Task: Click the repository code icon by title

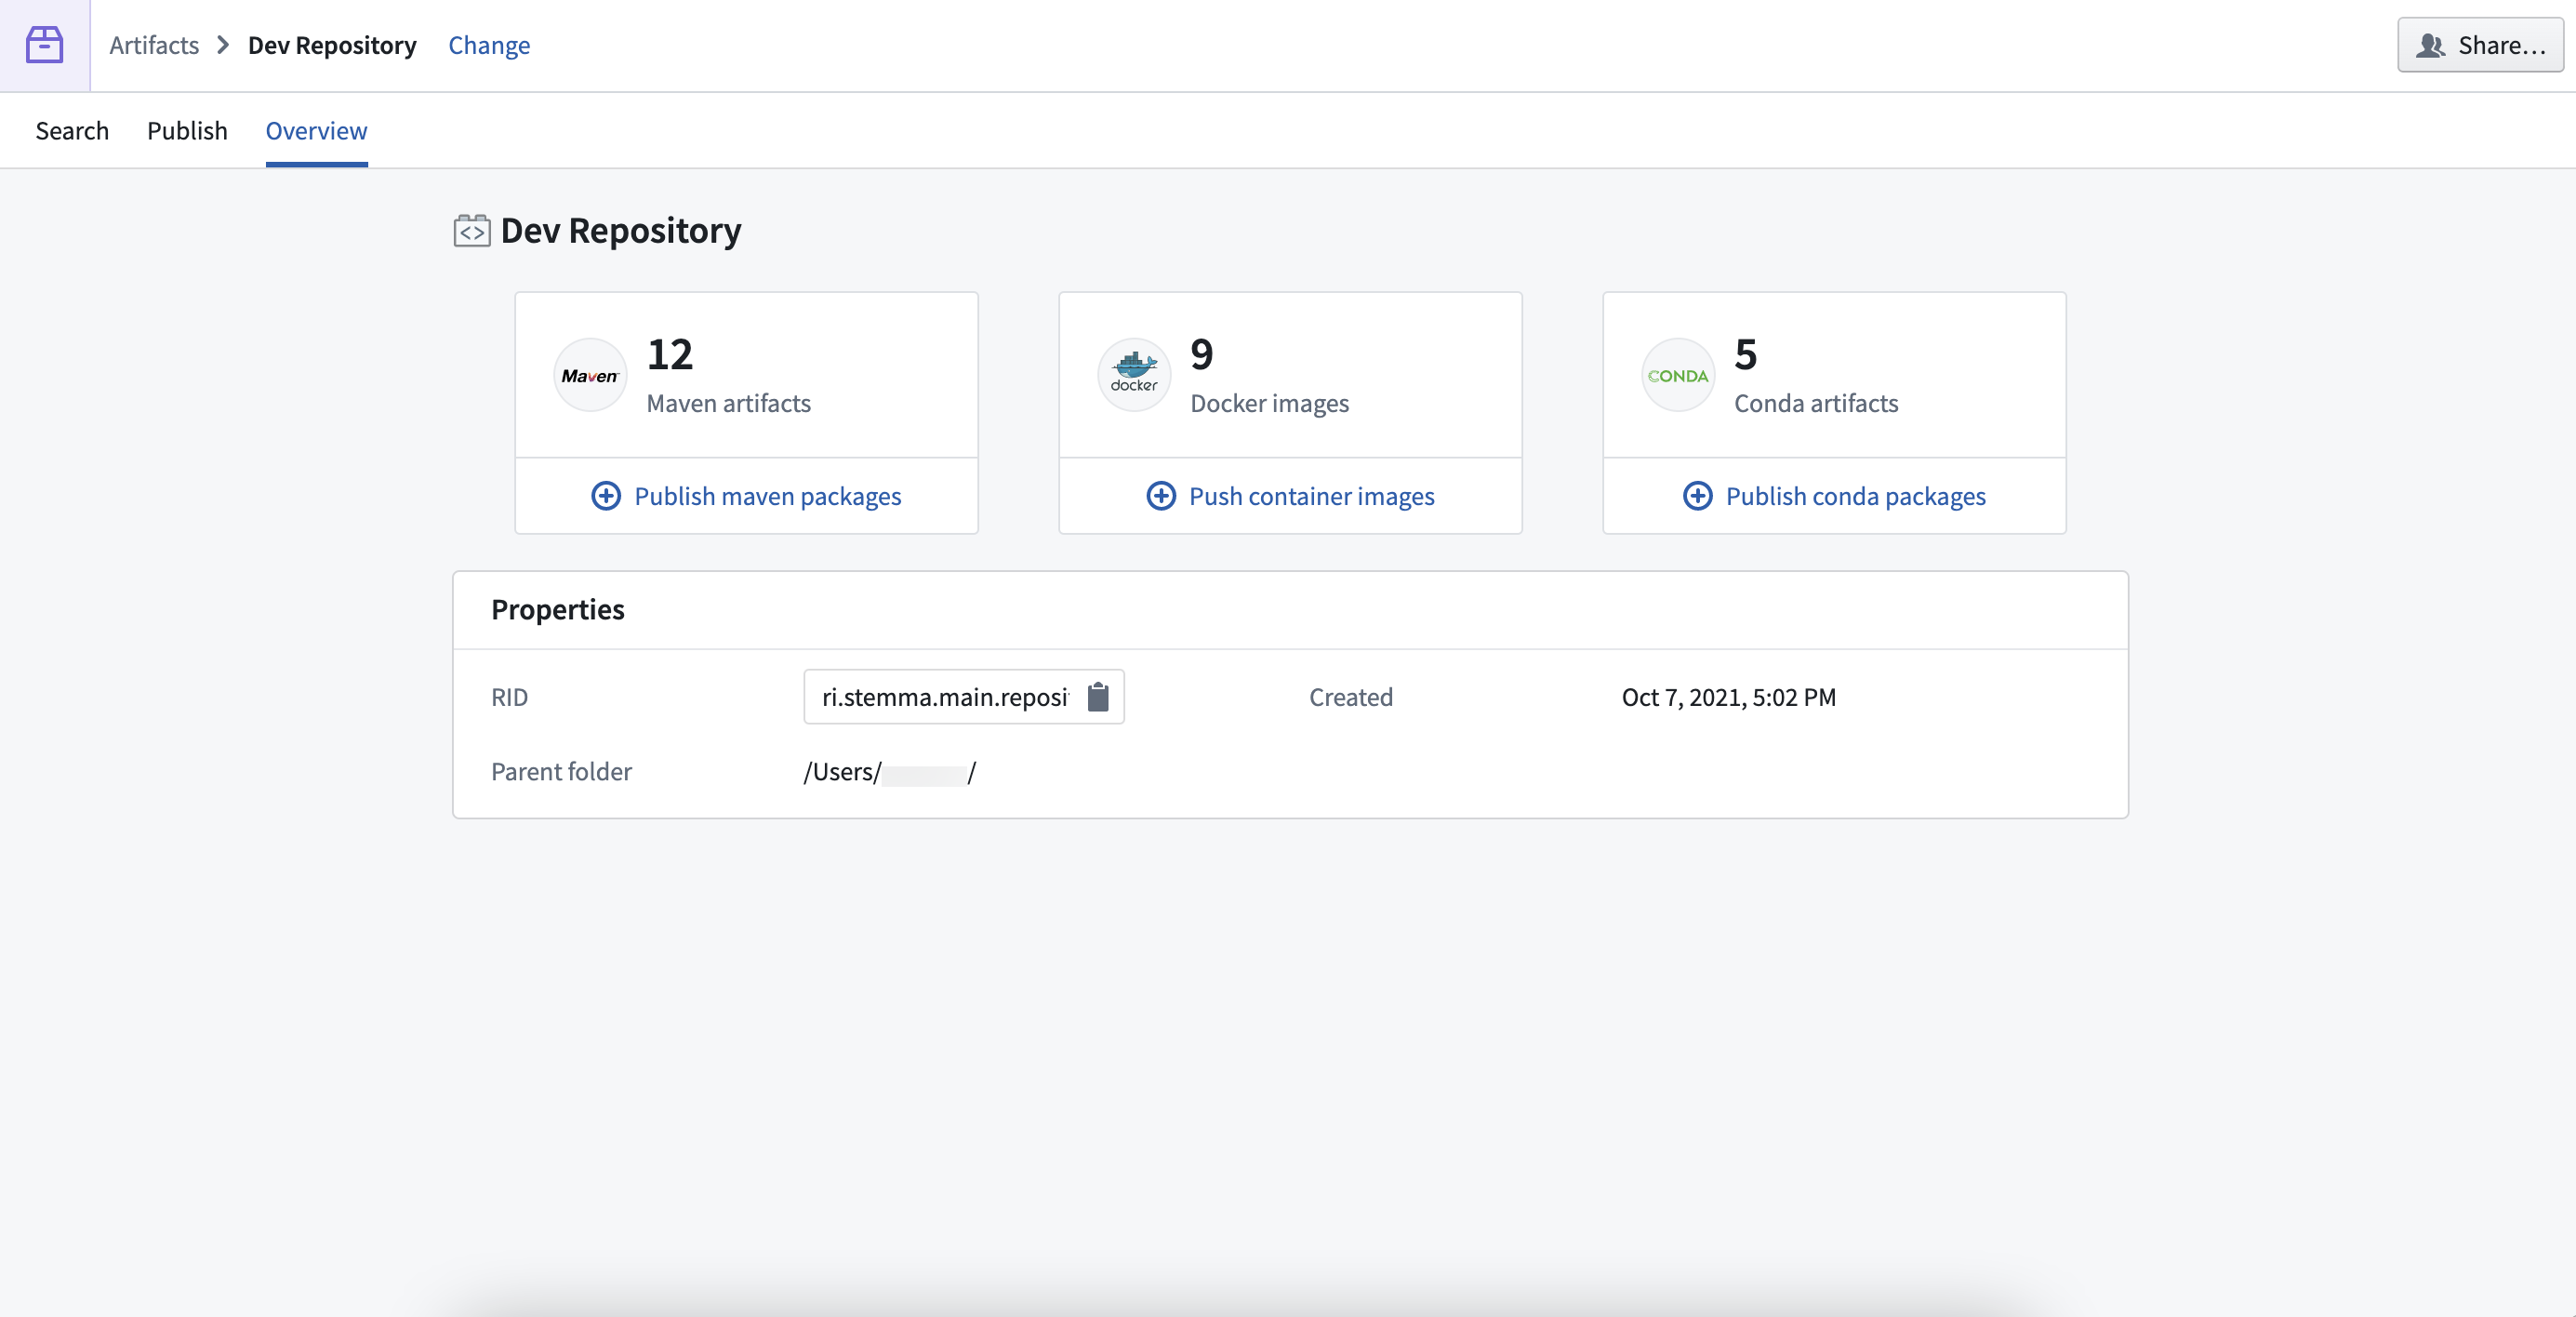Action: click(472, 231)
